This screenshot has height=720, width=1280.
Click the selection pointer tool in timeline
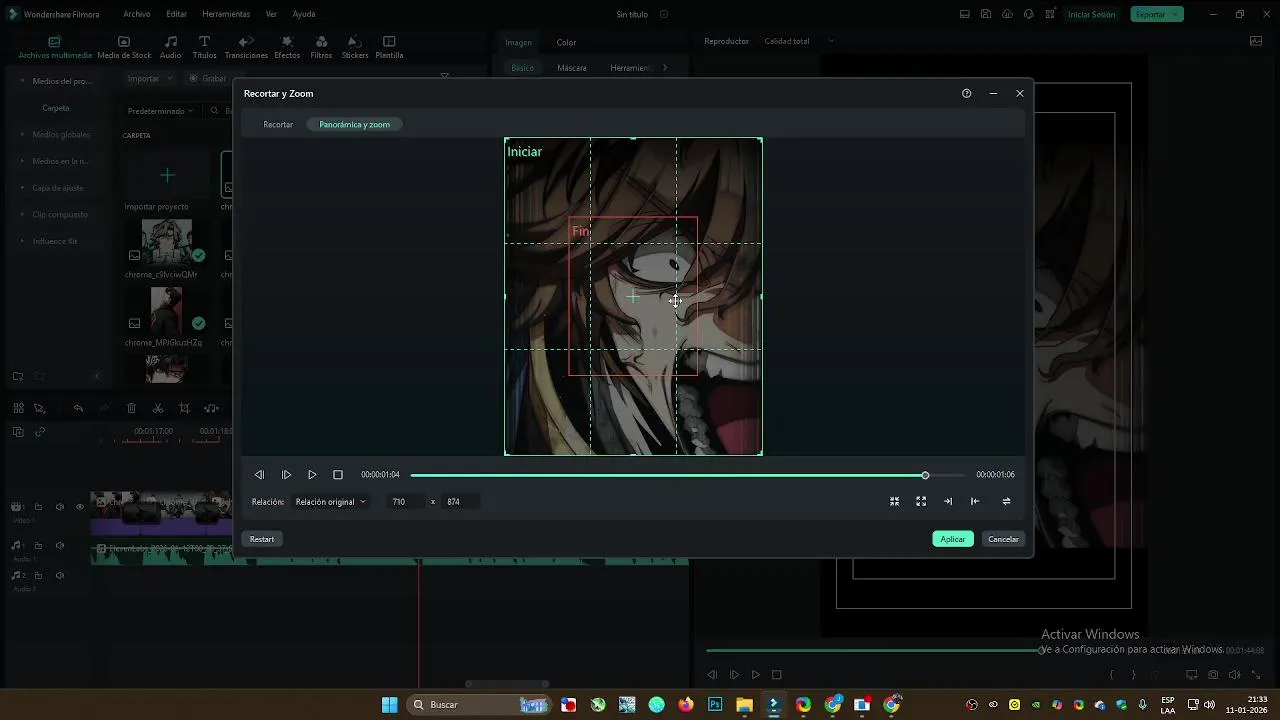coord(40,408)
